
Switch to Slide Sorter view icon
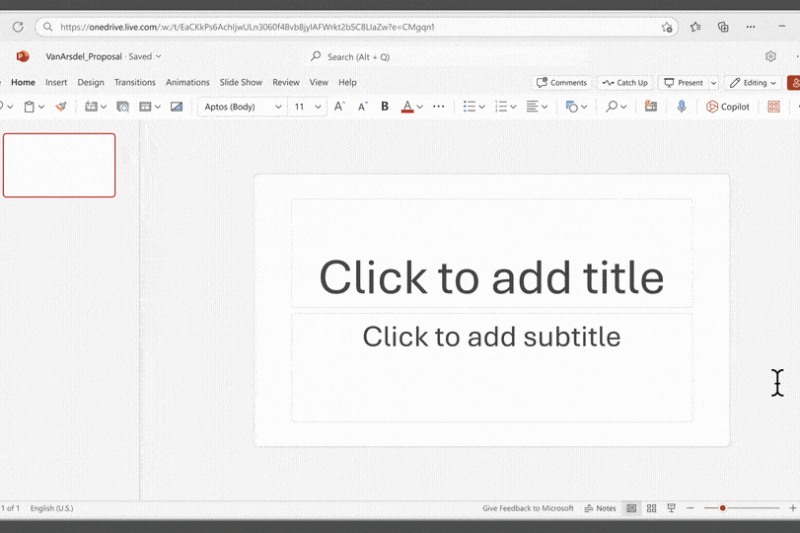(652, 508)
